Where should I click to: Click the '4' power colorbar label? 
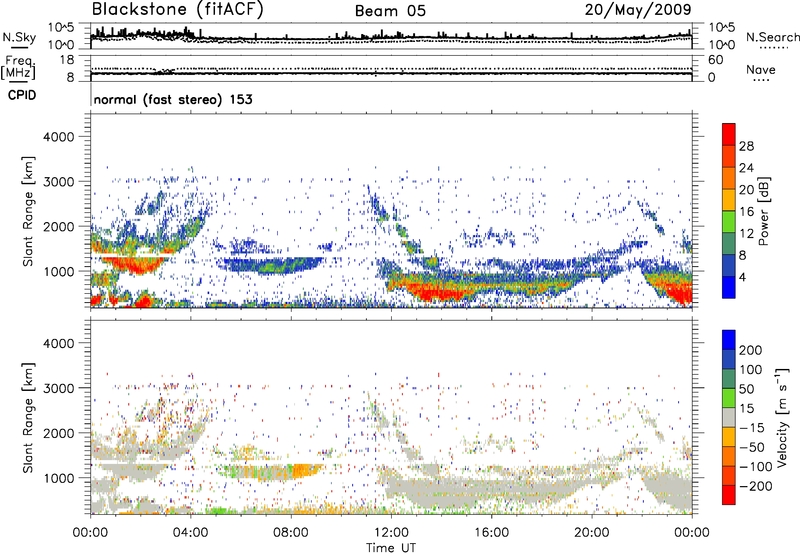tap(742, 277)
